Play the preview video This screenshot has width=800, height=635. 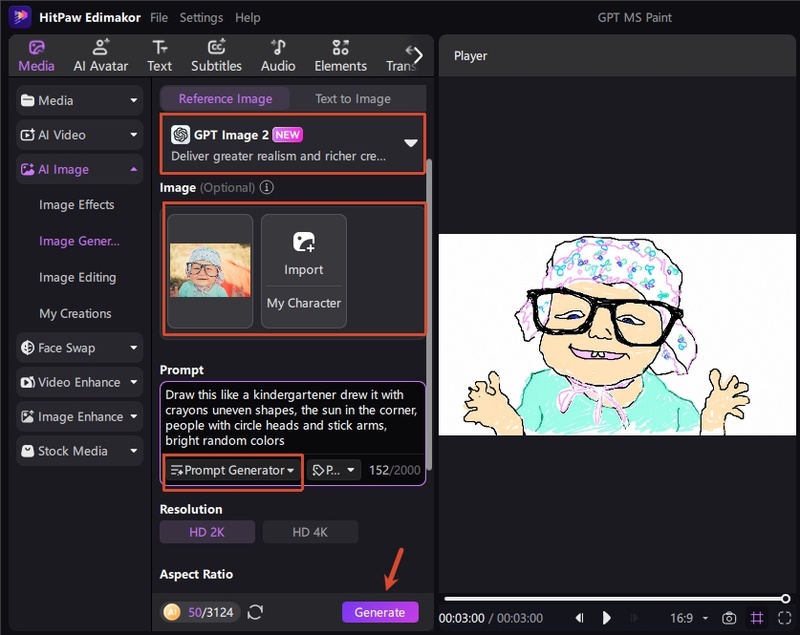(x=607, y=618)
